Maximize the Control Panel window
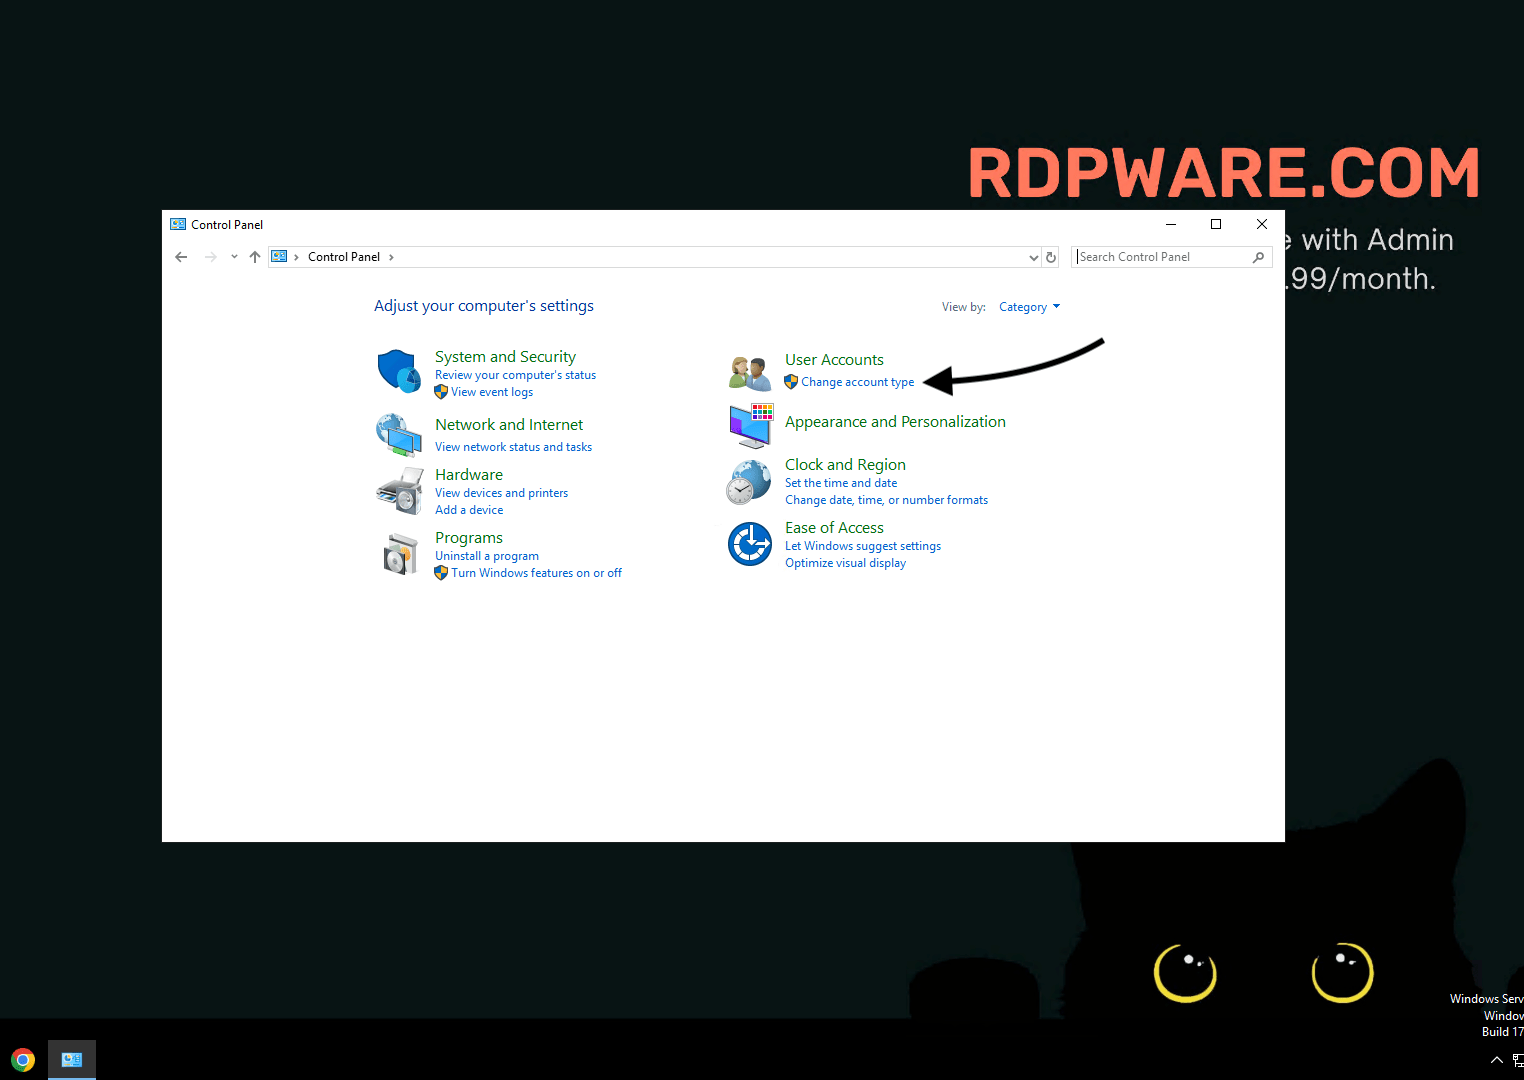The width and height of the screenshot is (1524, 1080). (1216, 224)
